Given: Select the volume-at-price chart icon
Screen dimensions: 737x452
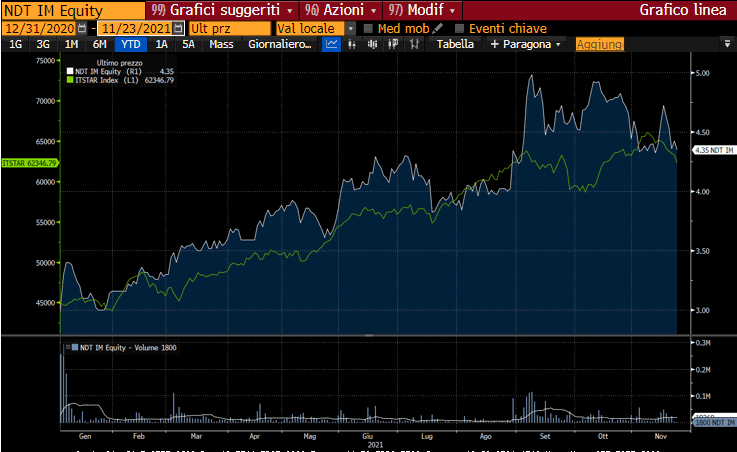Looking at the screenshot, I should tap(393, 44).
